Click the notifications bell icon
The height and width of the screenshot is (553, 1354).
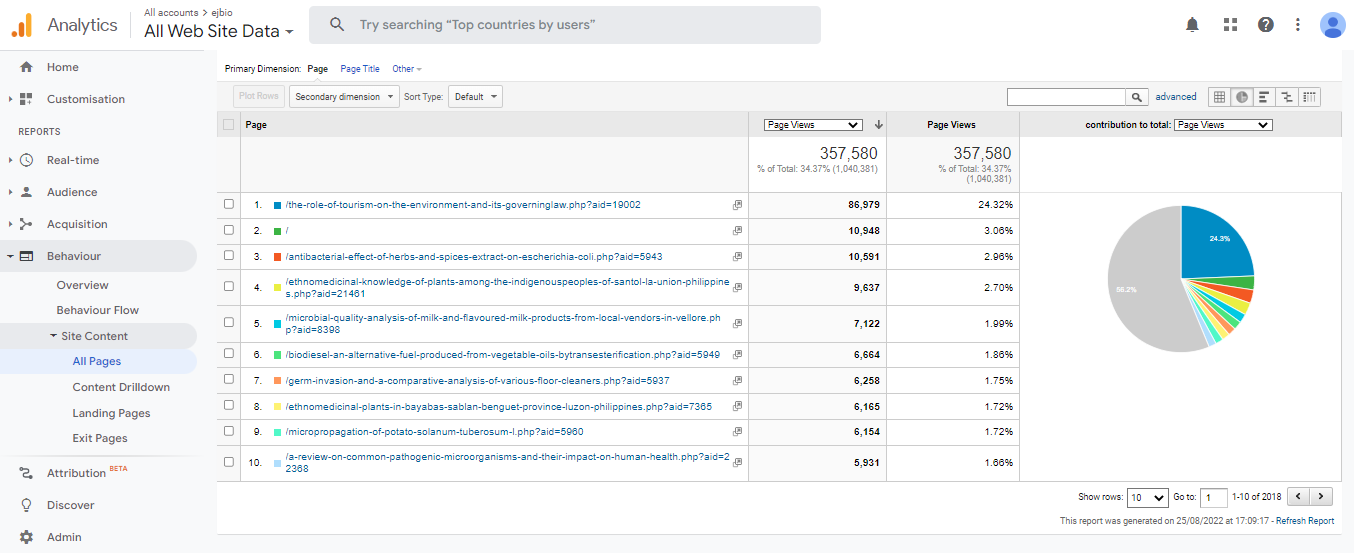click(1192, 25)
